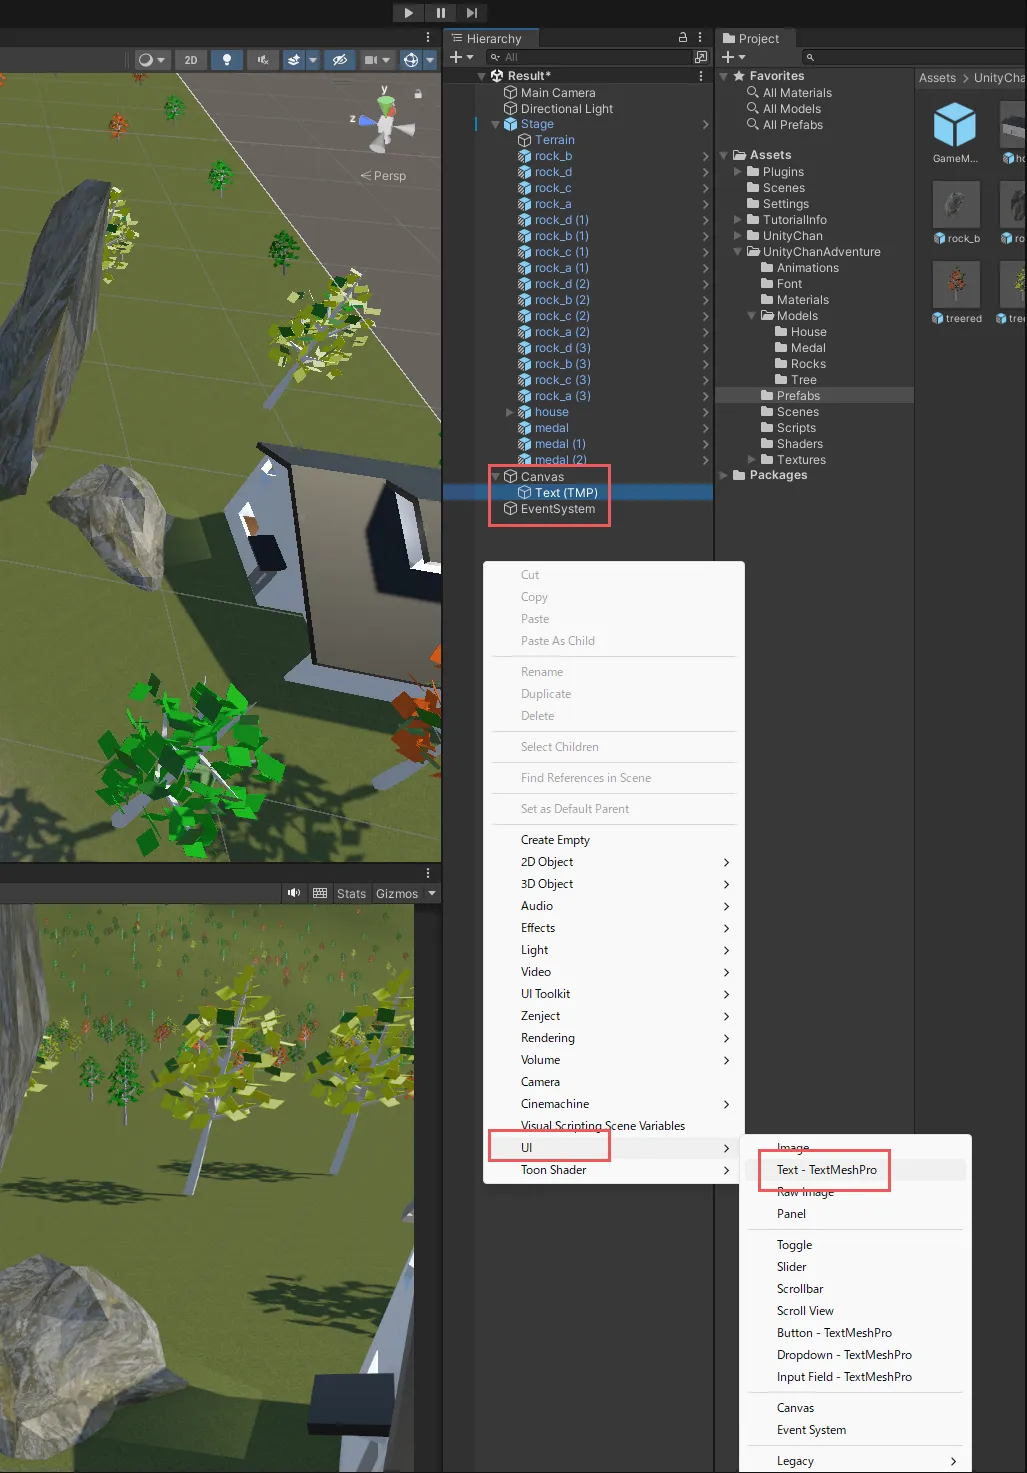Open the Gizmos dropdown arrow in Game view
The height and width of the screenshot is (1473, 1027).
pos(432,893)
